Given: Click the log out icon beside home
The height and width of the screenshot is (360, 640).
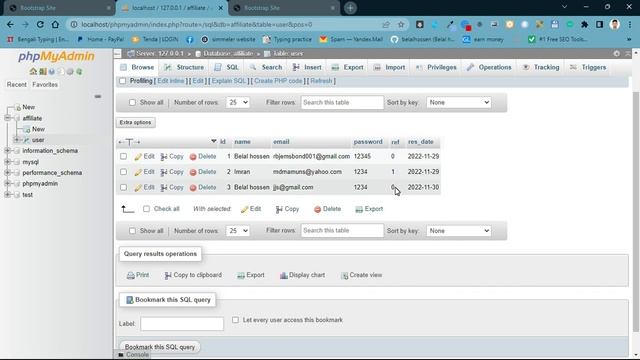Looking at the screenshot, I should coord(42,71).
